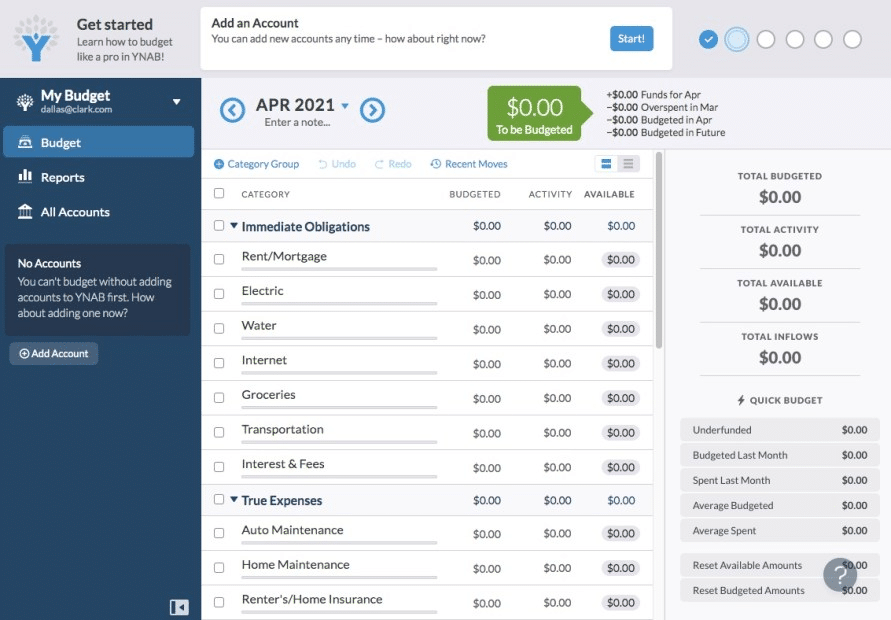
Task: Check the Transportation checkbox
Action: click(x=219, y=432)
